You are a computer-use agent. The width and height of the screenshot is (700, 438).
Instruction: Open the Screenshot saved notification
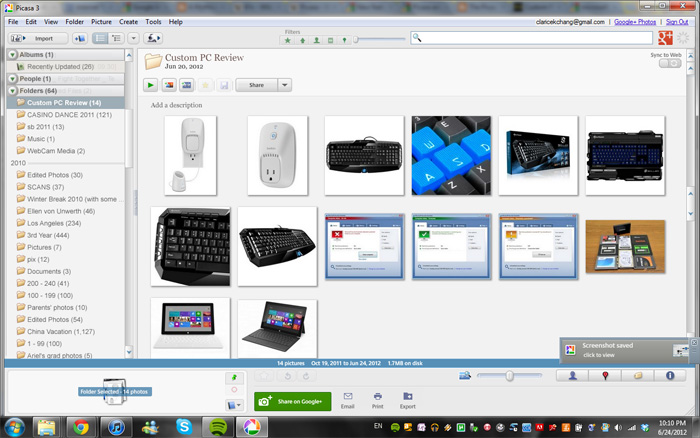[x=625, y=350]
